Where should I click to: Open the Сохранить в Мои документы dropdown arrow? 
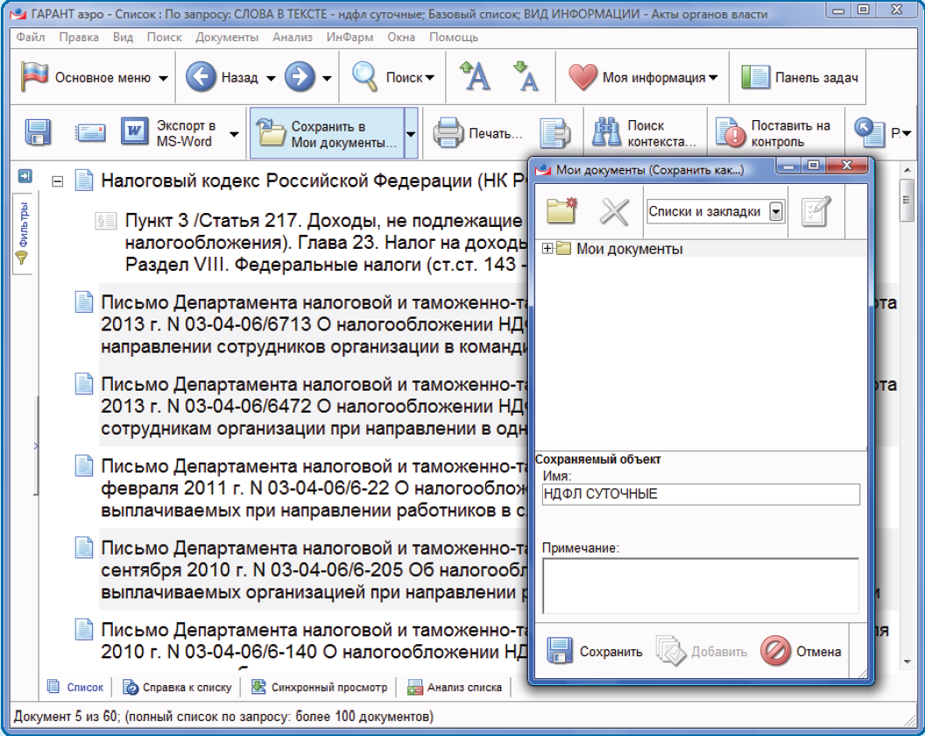[410, 133]
